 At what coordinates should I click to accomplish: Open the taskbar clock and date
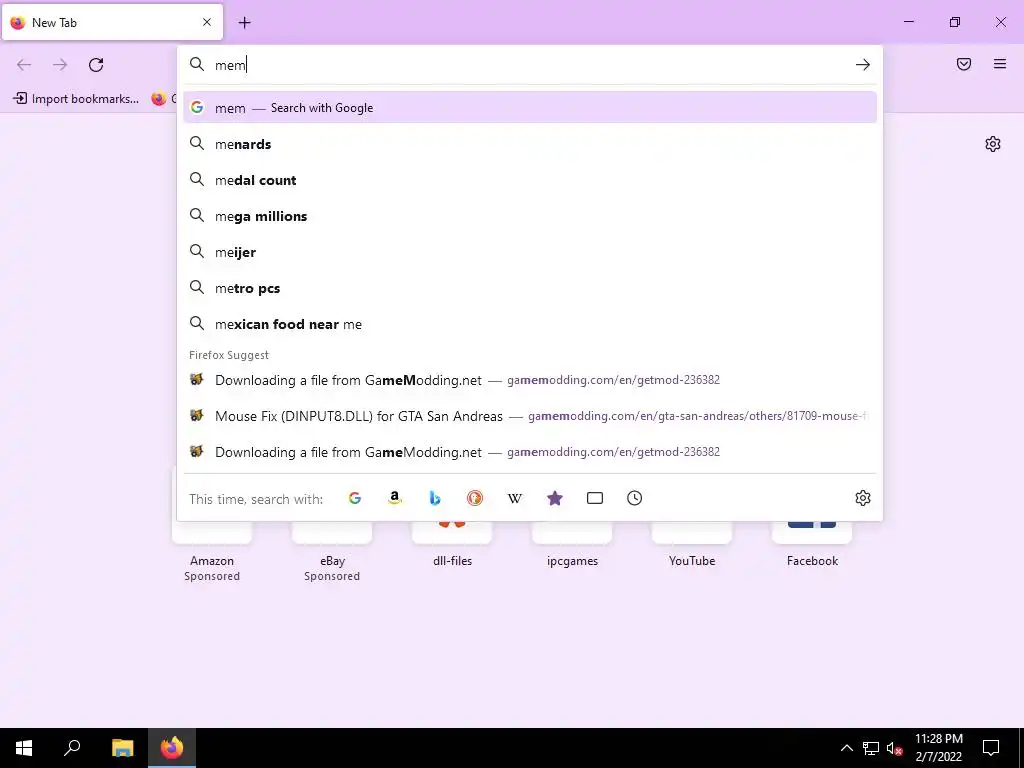click(938, 748)
